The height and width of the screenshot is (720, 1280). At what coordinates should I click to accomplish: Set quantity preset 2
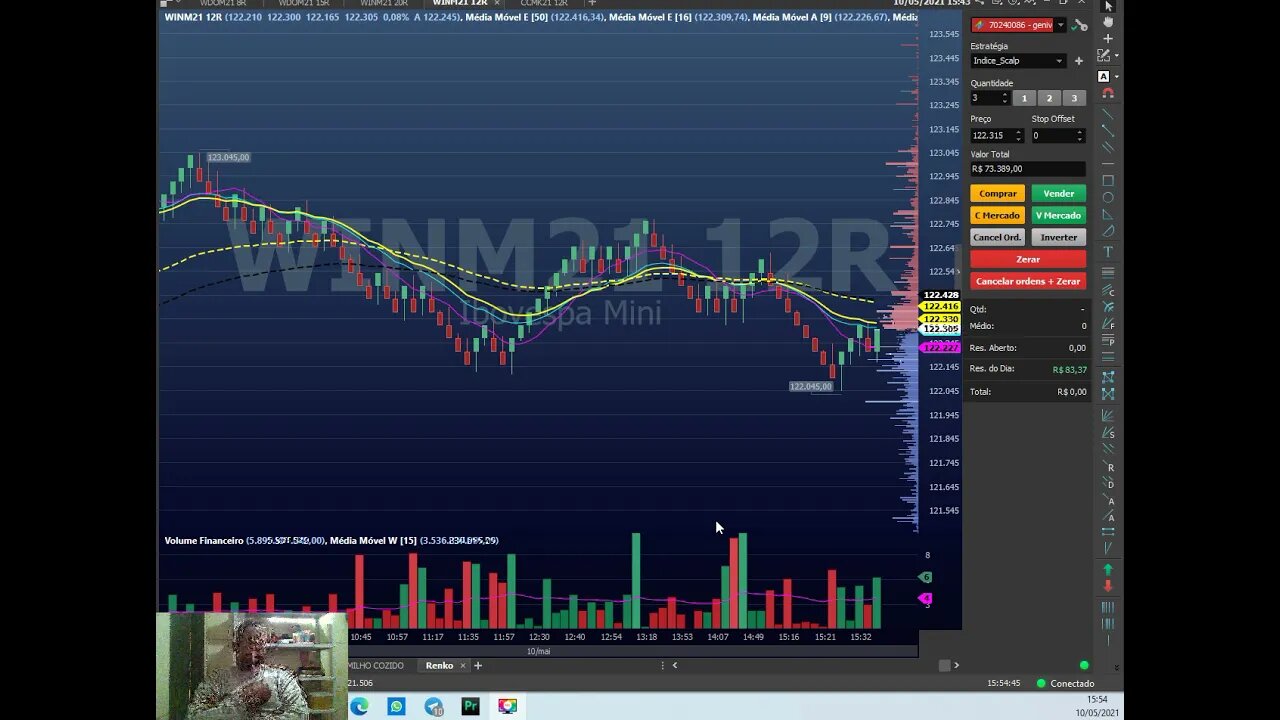[x=1049, y=98]
